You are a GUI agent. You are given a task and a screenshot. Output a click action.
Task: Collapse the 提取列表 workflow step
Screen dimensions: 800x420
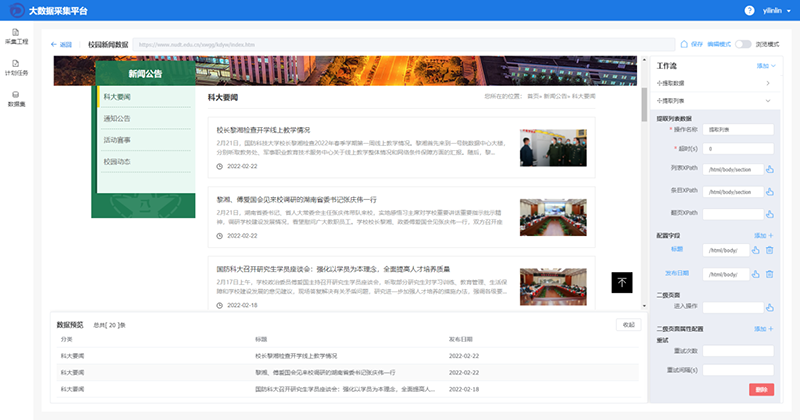[714, 101]
